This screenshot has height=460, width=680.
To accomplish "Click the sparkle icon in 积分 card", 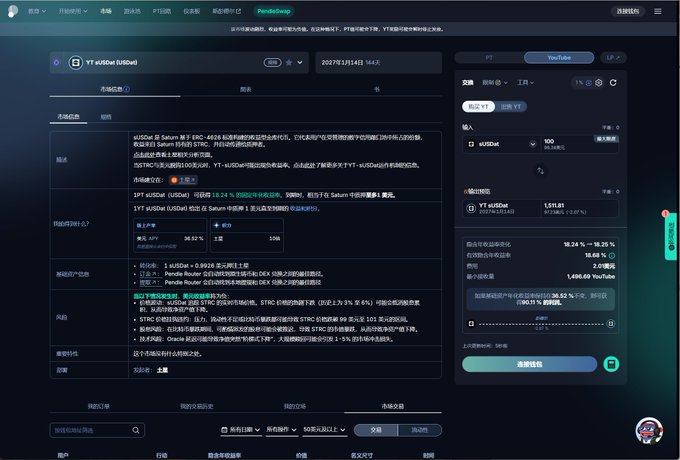I will [216, 225].
